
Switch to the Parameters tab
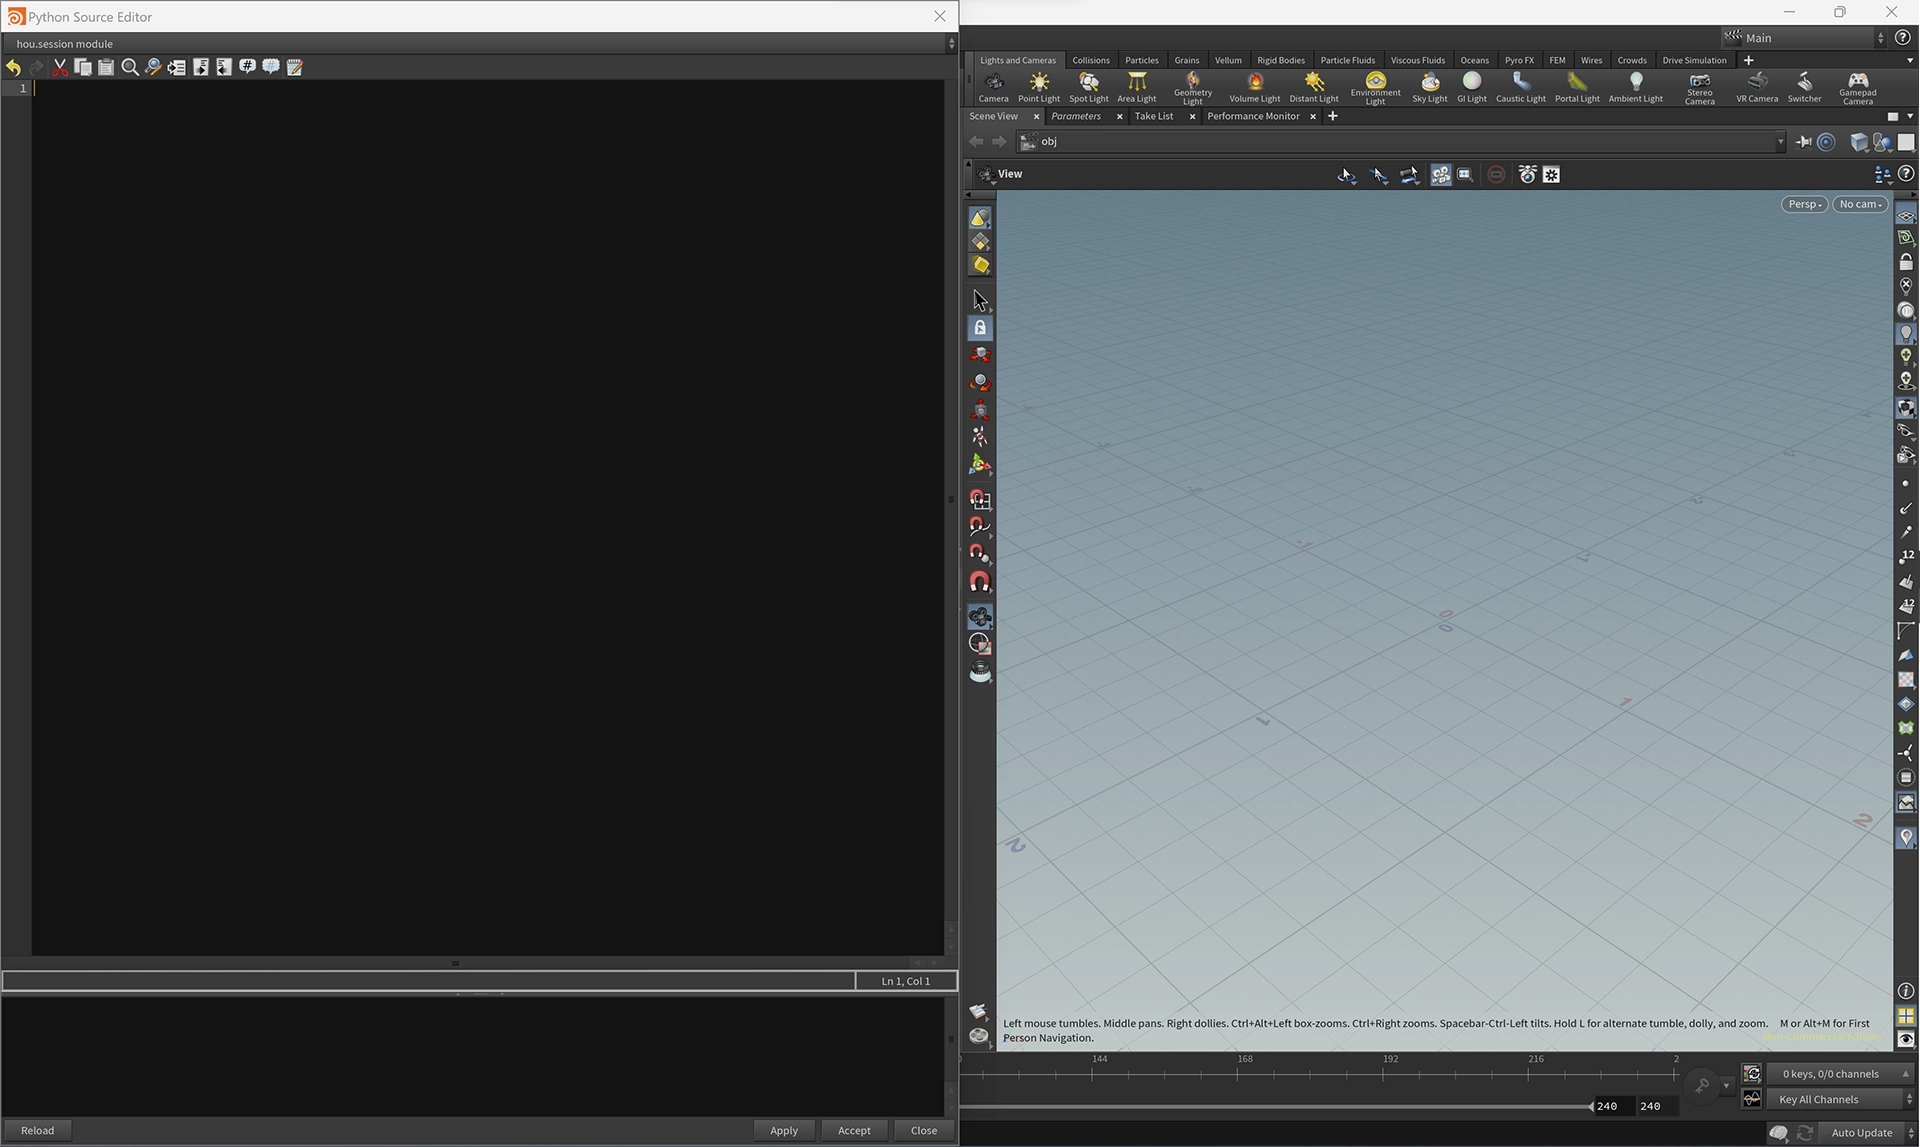pyautogui.click(x=1076, y=116)
